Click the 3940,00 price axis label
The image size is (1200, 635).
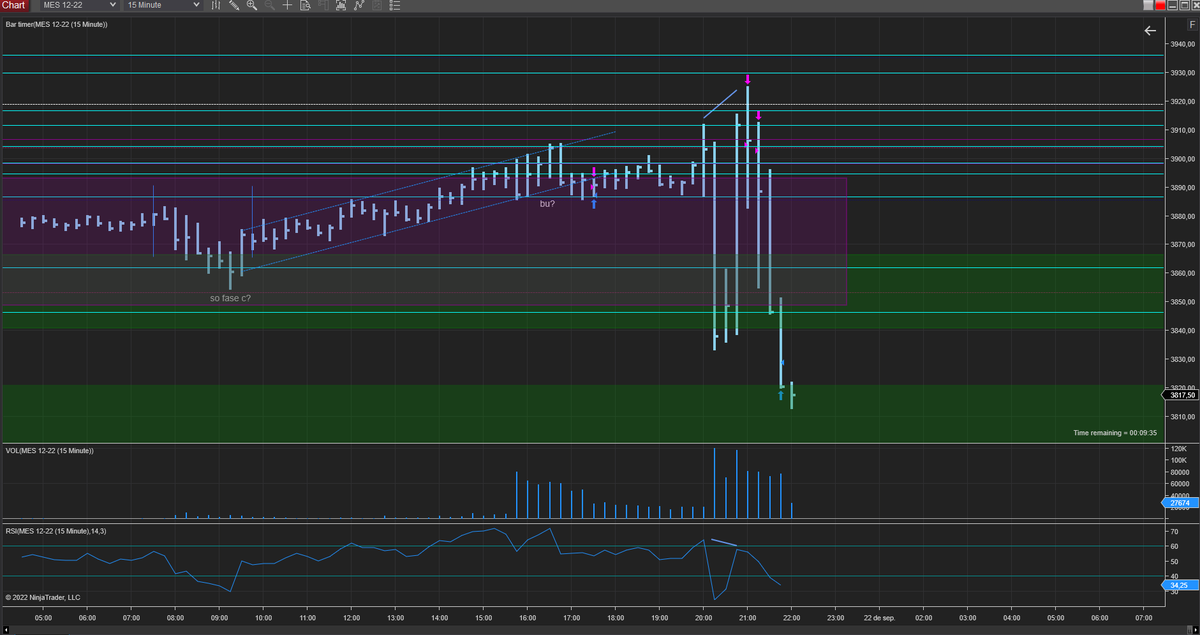[1183, 45]
